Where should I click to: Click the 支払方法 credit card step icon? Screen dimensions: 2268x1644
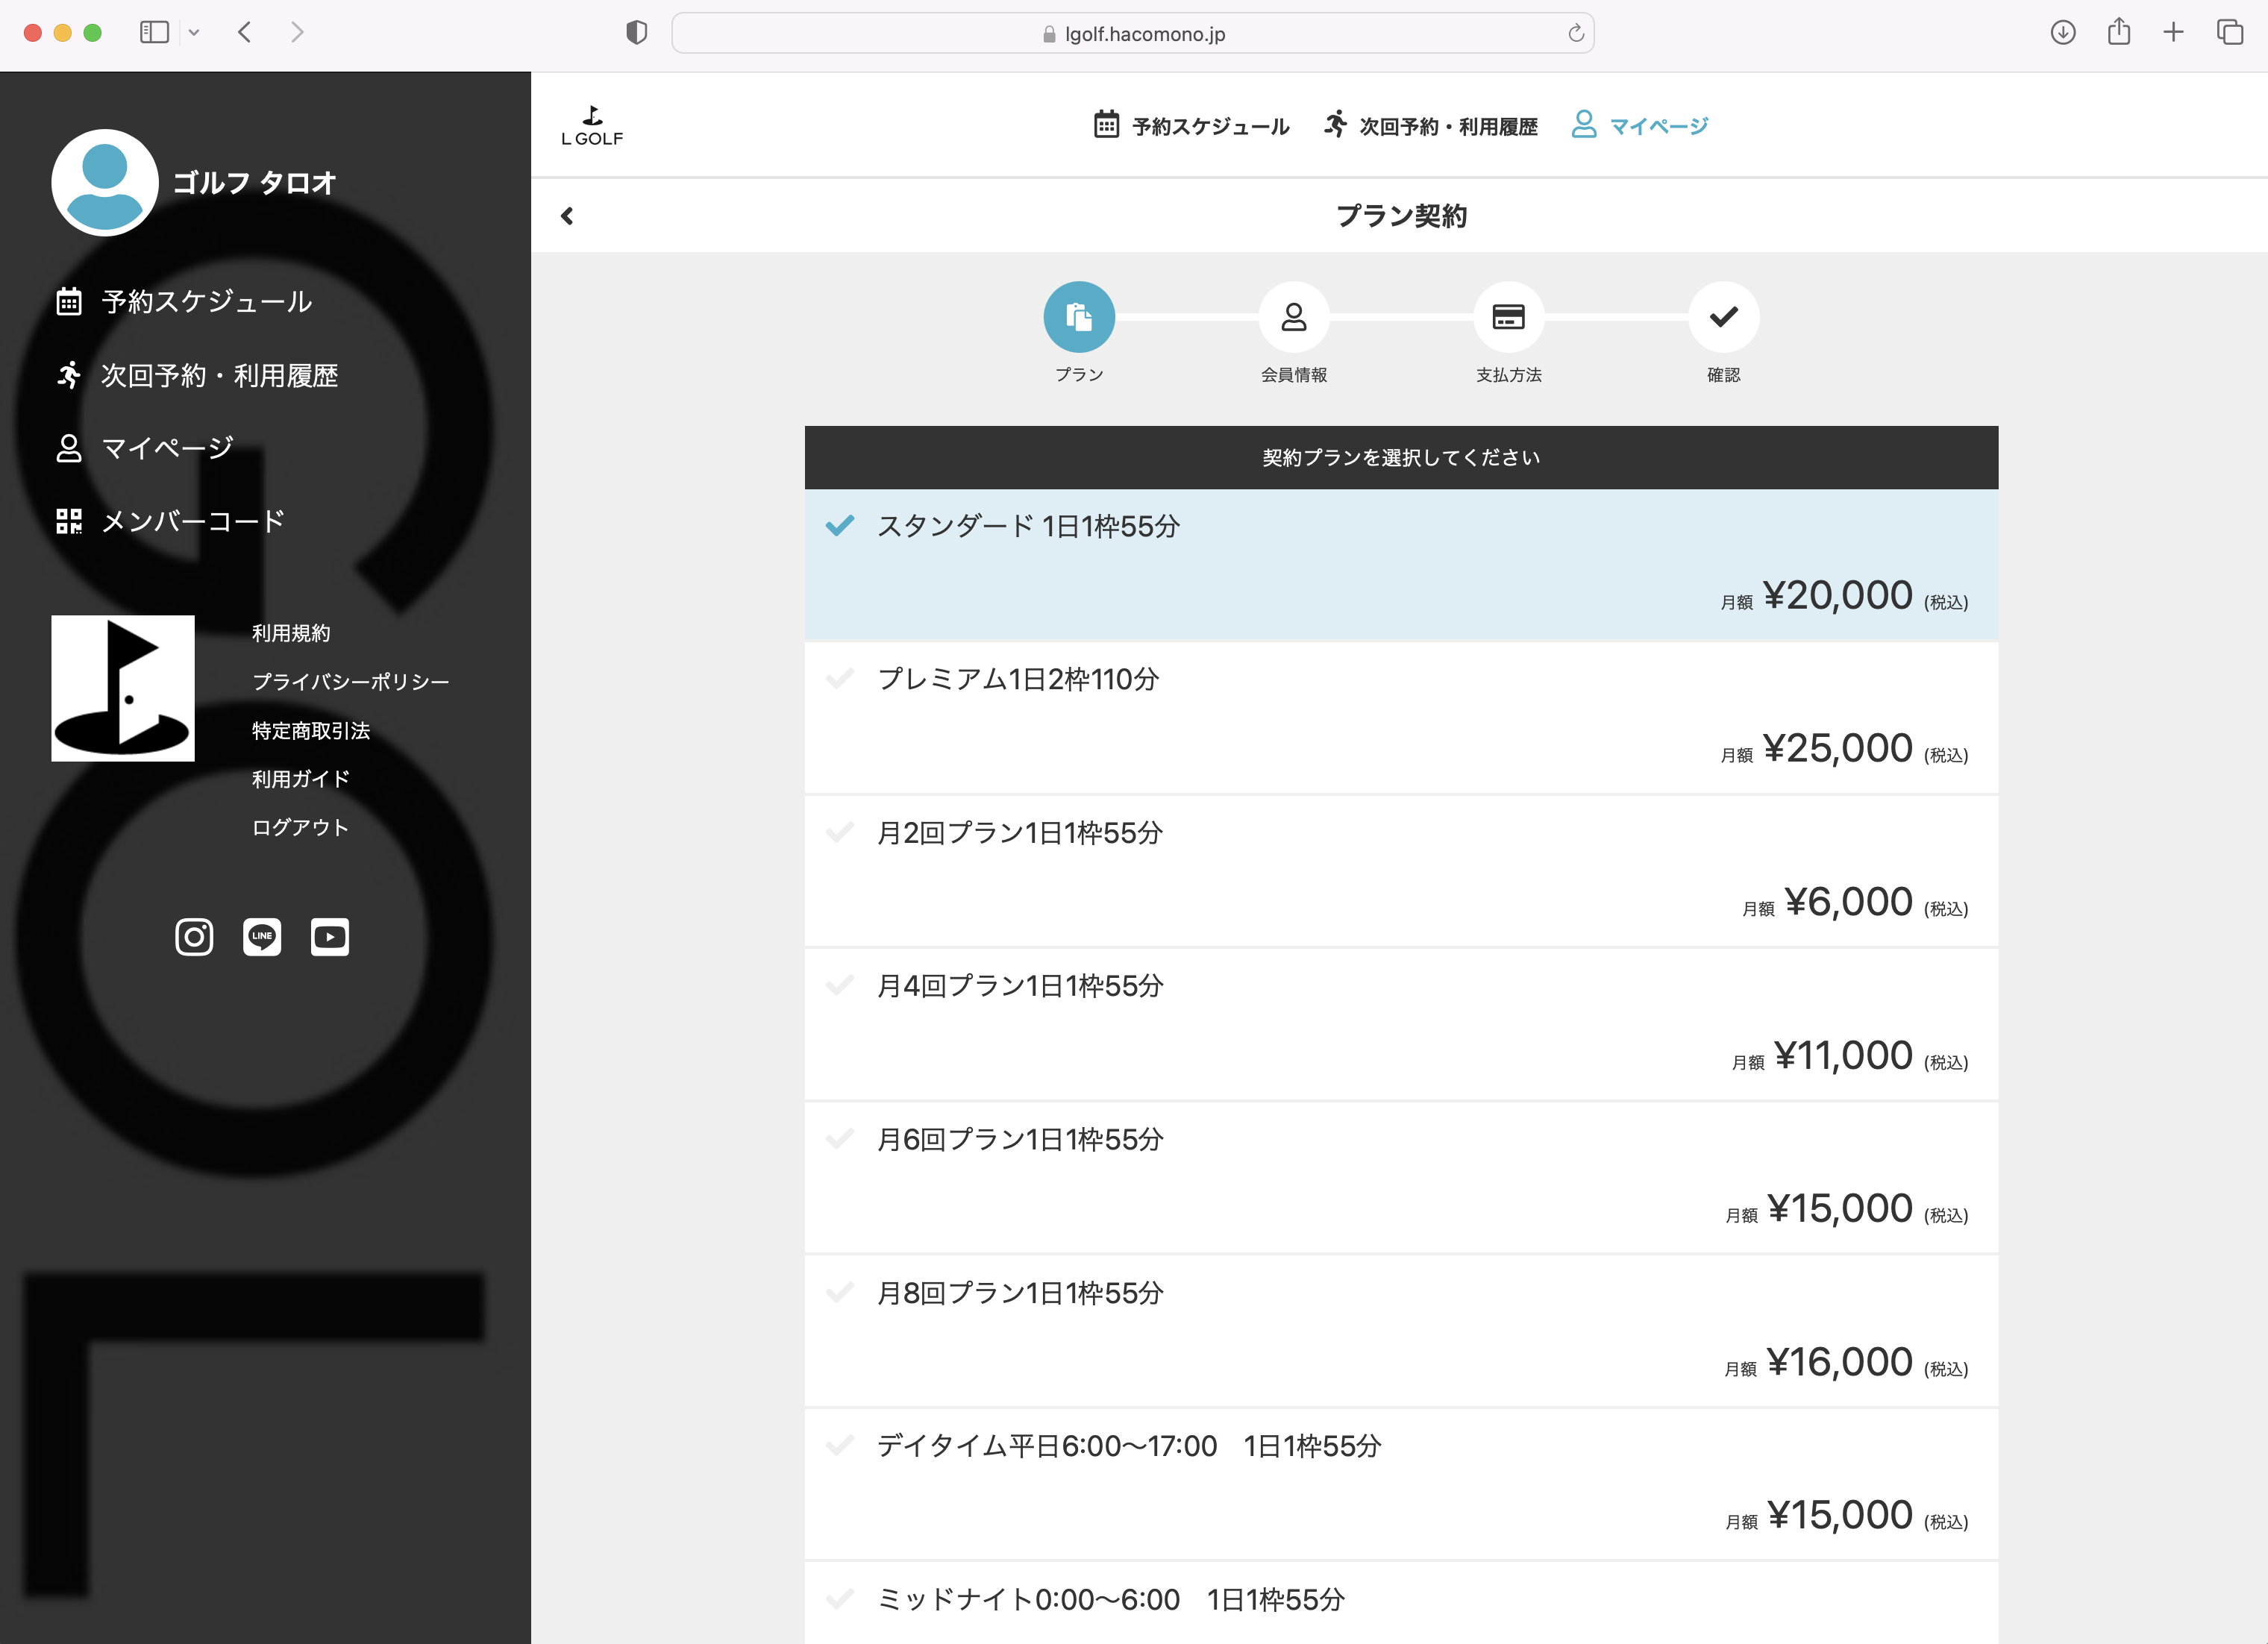1508,317
